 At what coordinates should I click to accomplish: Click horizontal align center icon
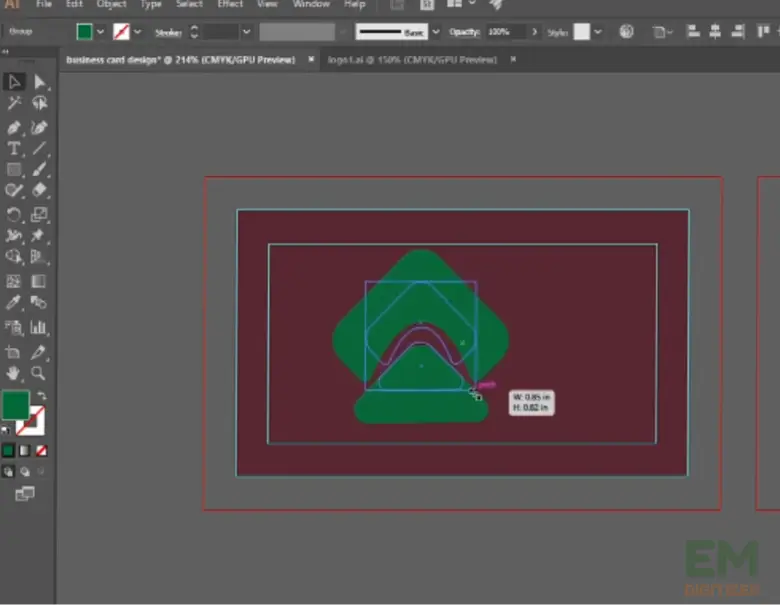click(x=715, y=32)
